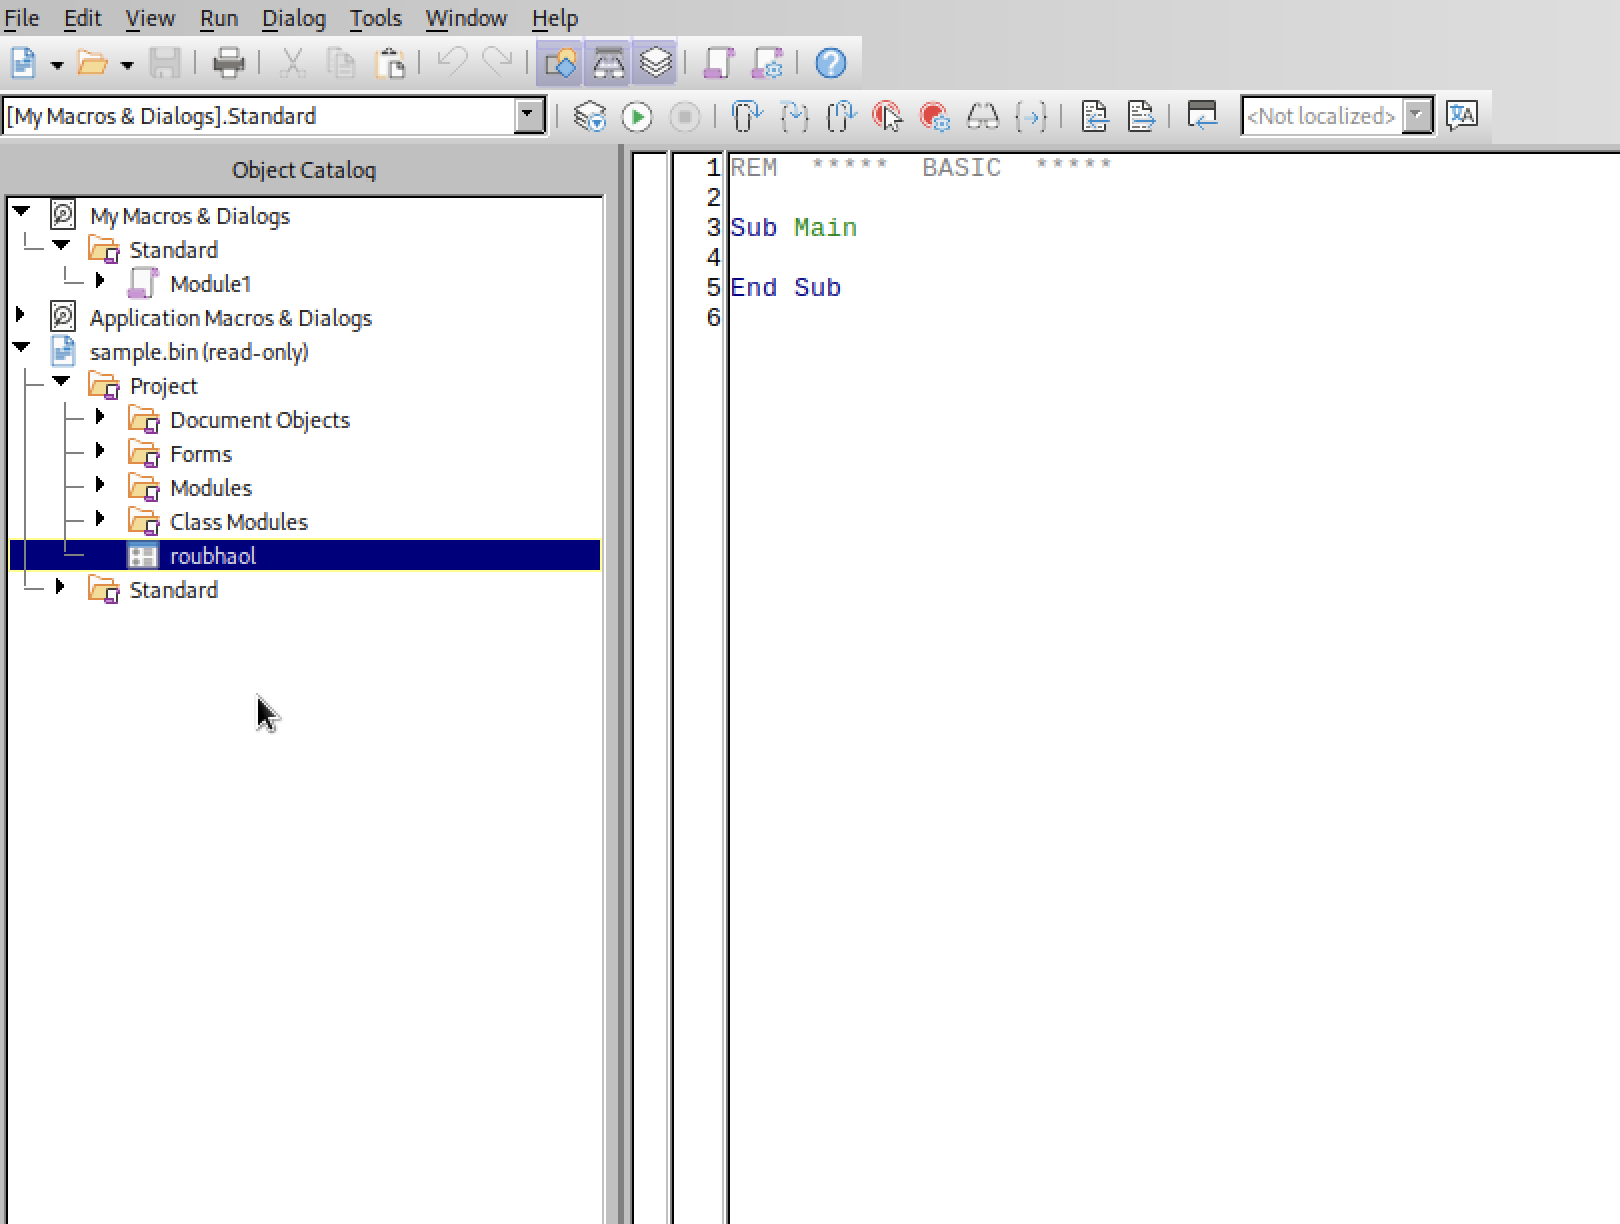
Task: Toggle the stacked-layers Modules toolbar button
Action: [x=656, y=63]
